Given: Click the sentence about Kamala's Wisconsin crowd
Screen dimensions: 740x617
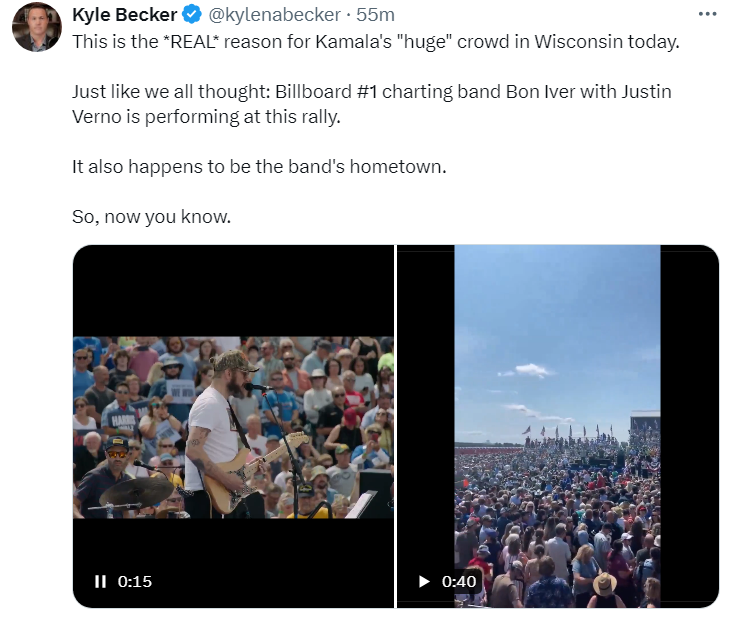Looking at the screenshot, I should click(x=376, y=42).
